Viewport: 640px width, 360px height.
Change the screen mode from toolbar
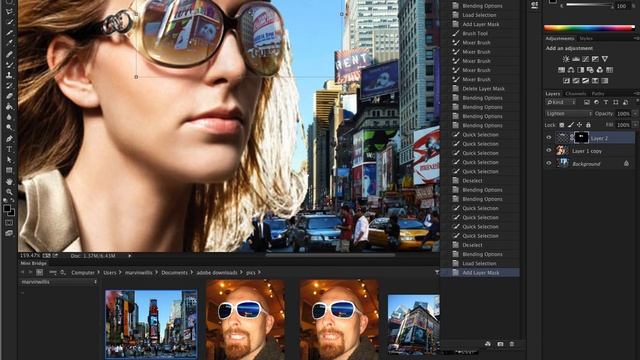click(x=9, y=233)
